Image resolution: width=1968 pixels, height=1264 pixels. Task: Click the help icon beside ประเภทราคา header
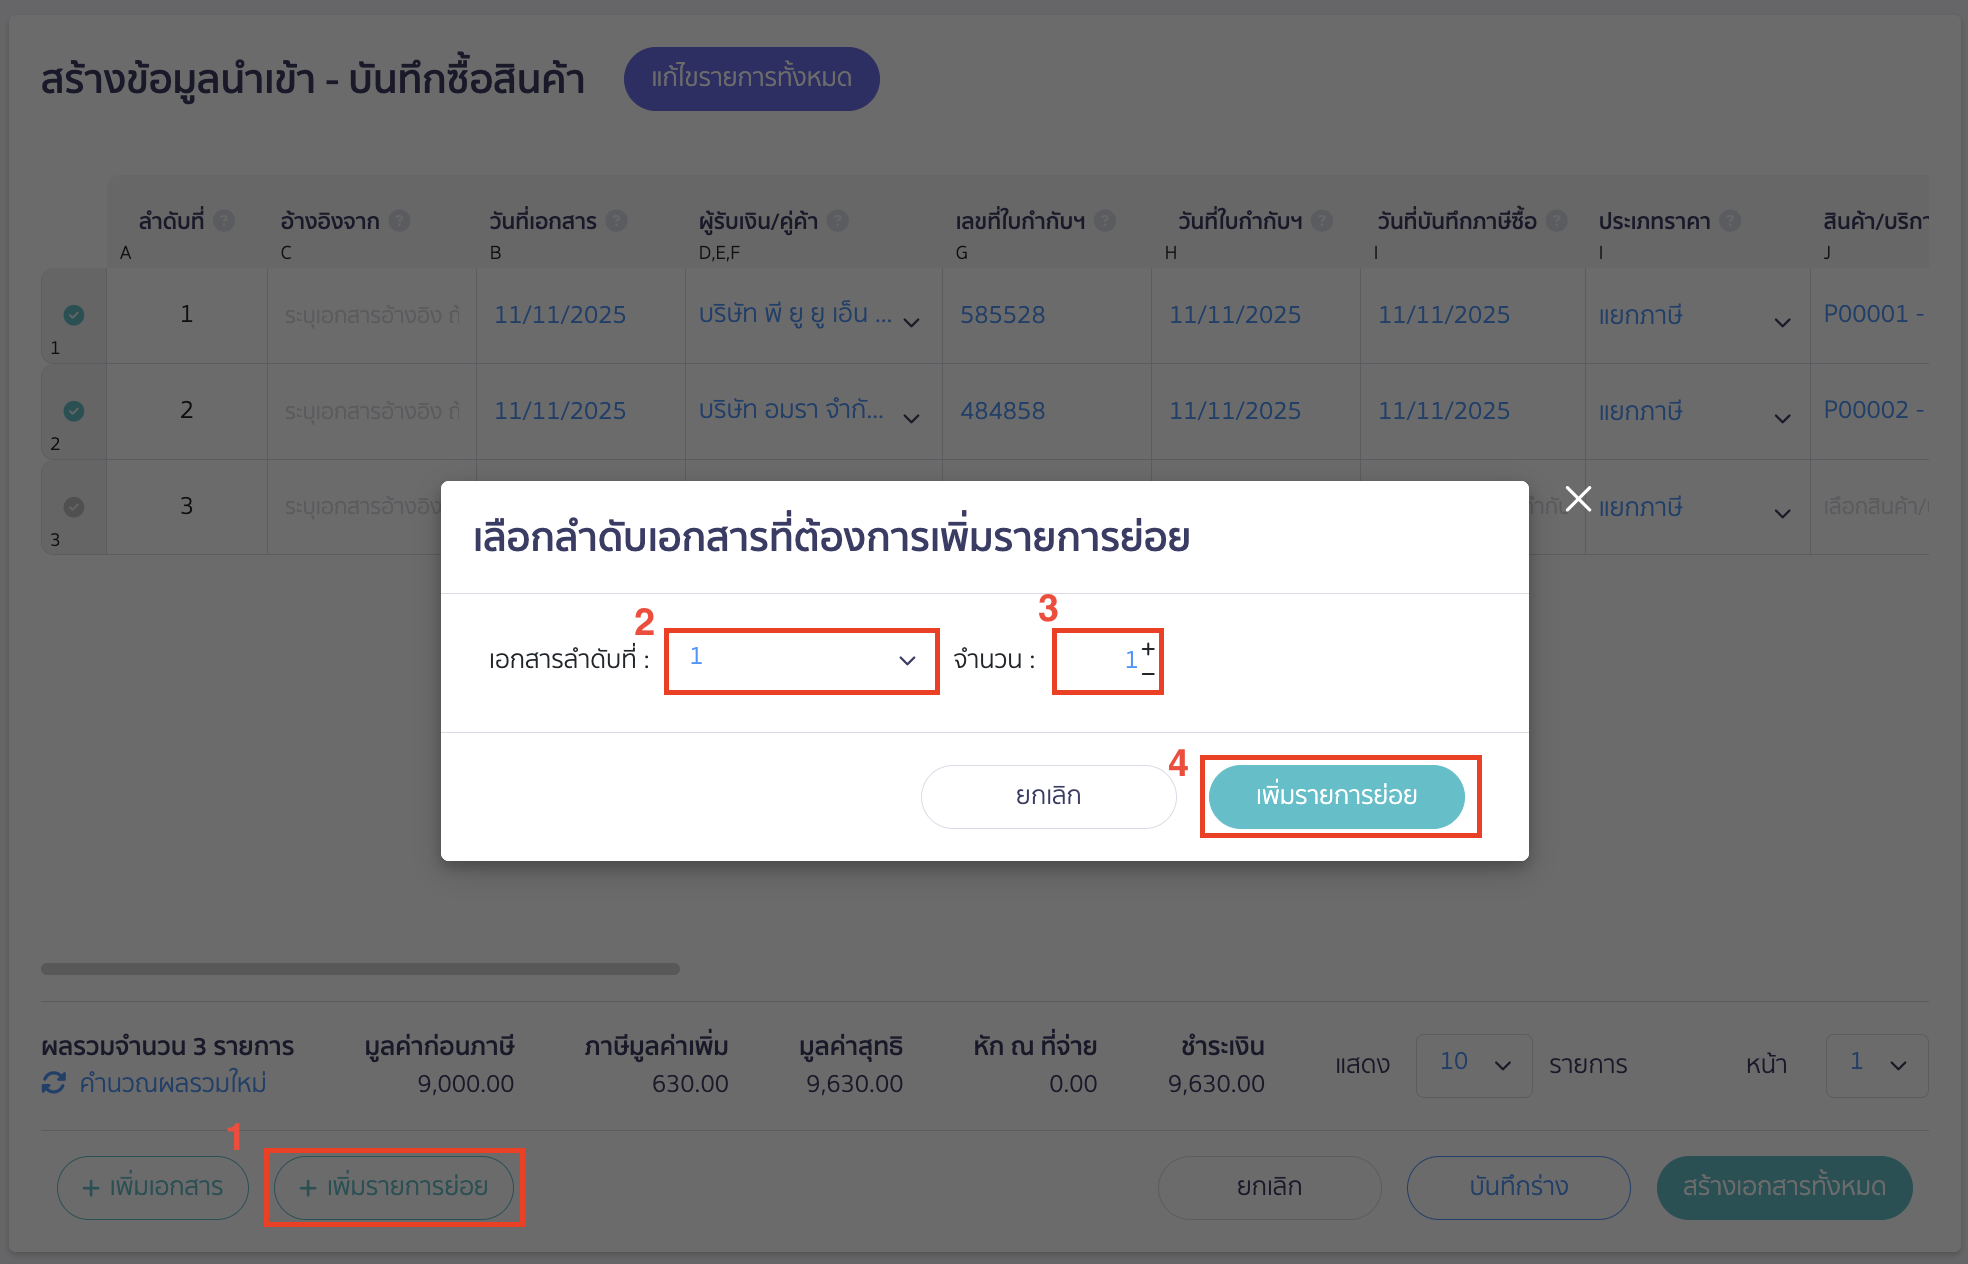pyautogui.click(x=1729, y=220)
